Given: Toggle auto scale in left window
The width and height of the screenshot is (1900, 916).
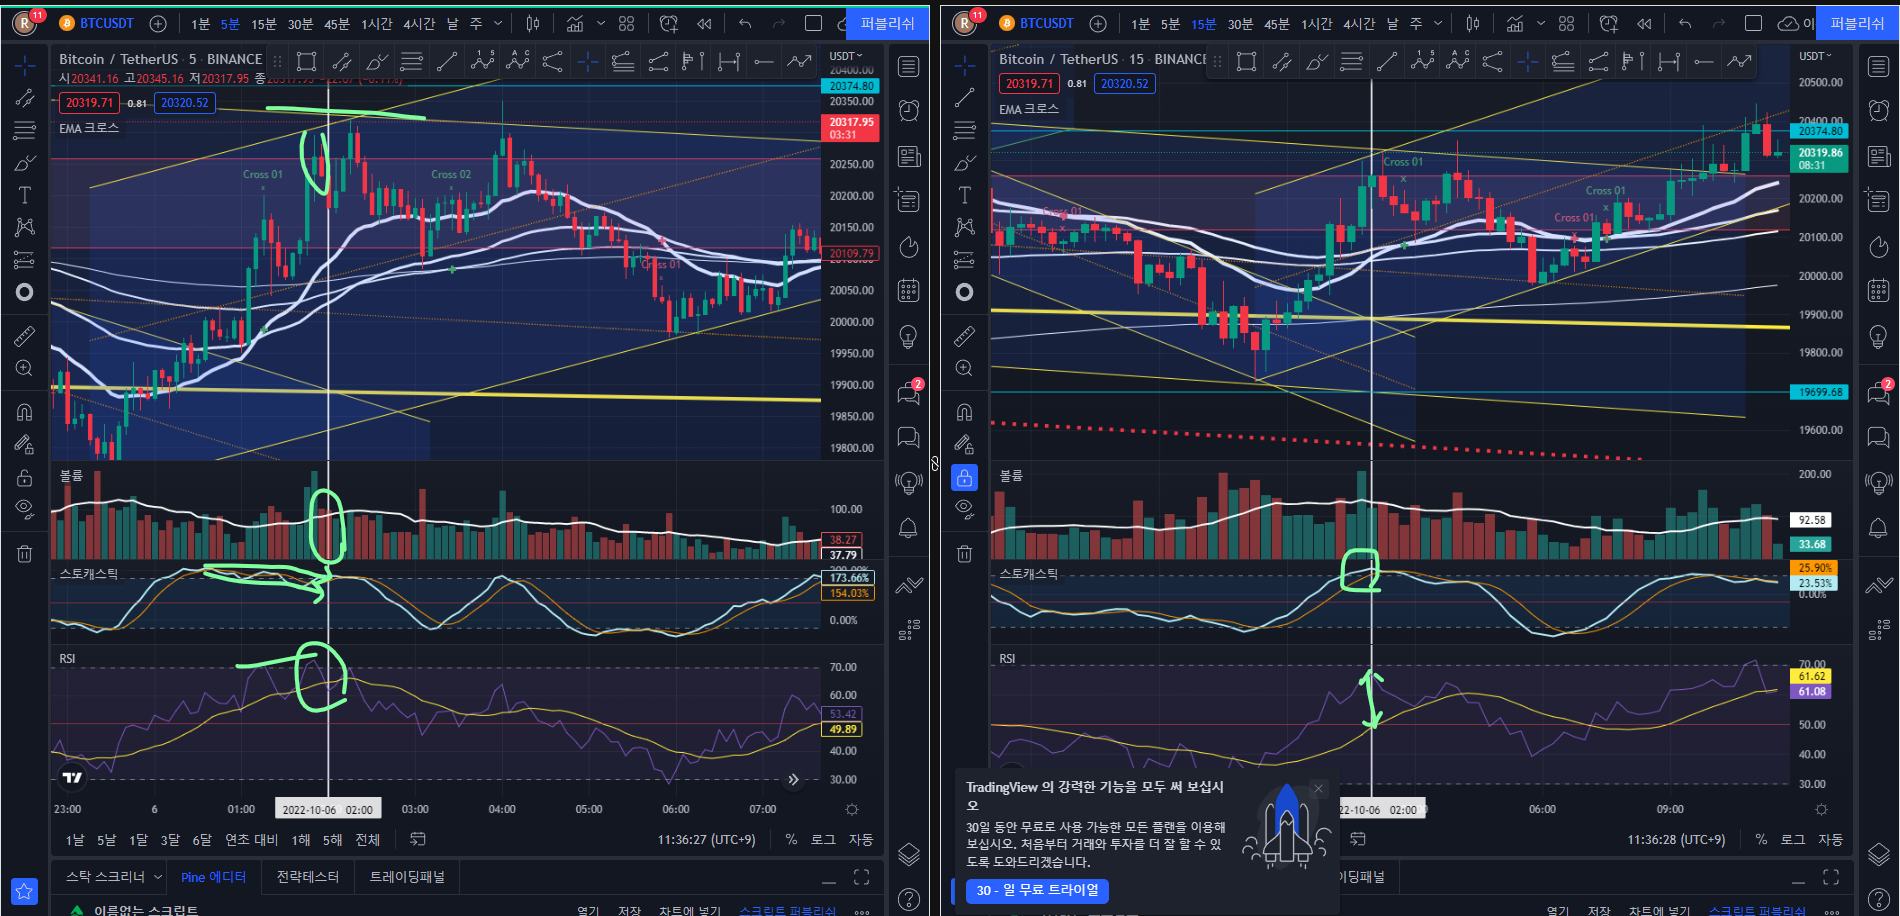Looking at the screenshot, I should pos(861,839).
